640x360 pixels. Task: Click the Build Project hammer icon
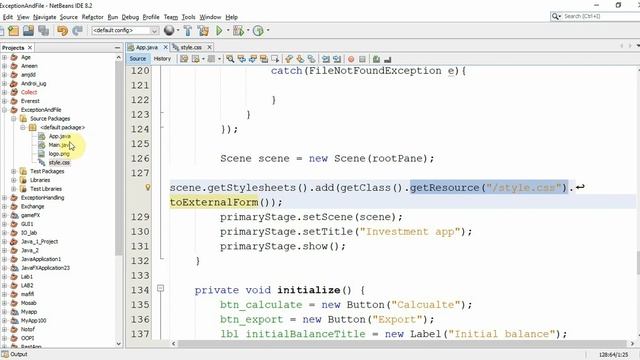coord(188,31)
